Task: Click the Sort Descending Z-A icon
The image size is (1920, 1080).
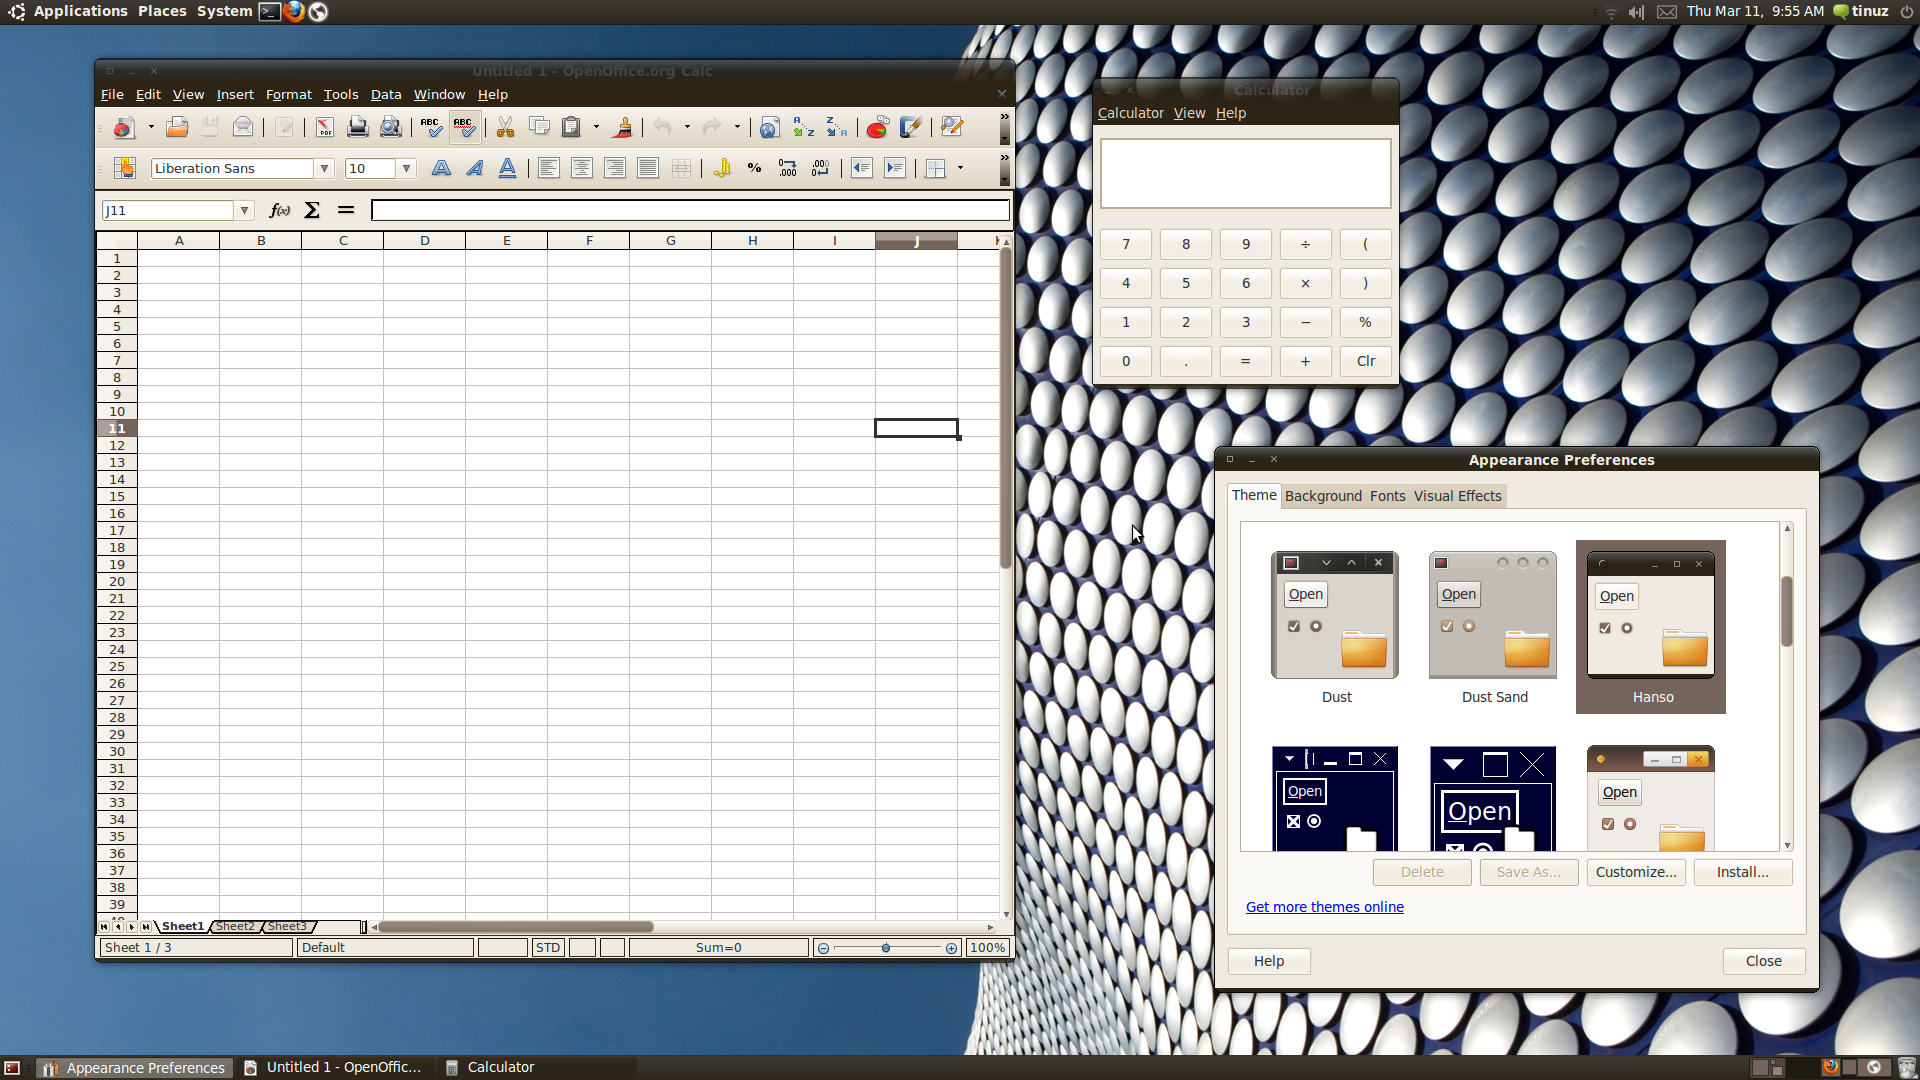Action: coord(836,127)
